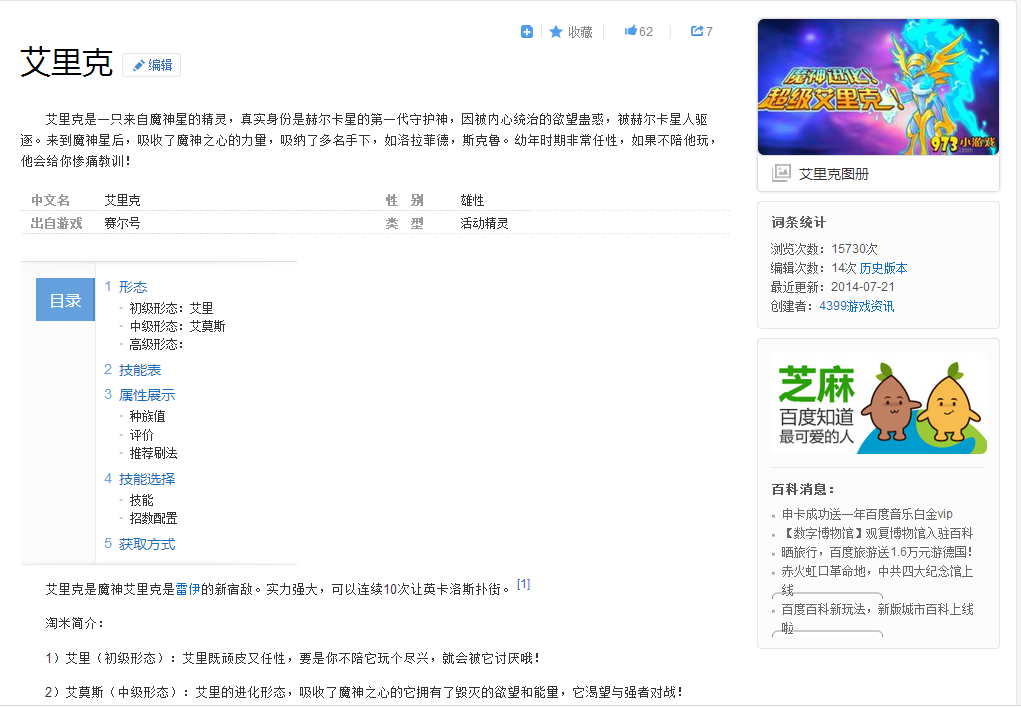This screenshot has width=1021, height=707.
Task: Open news 百度百科新玩法，新版城市百科上线啦
Action: pyautogui.click(x=877, y=618)
